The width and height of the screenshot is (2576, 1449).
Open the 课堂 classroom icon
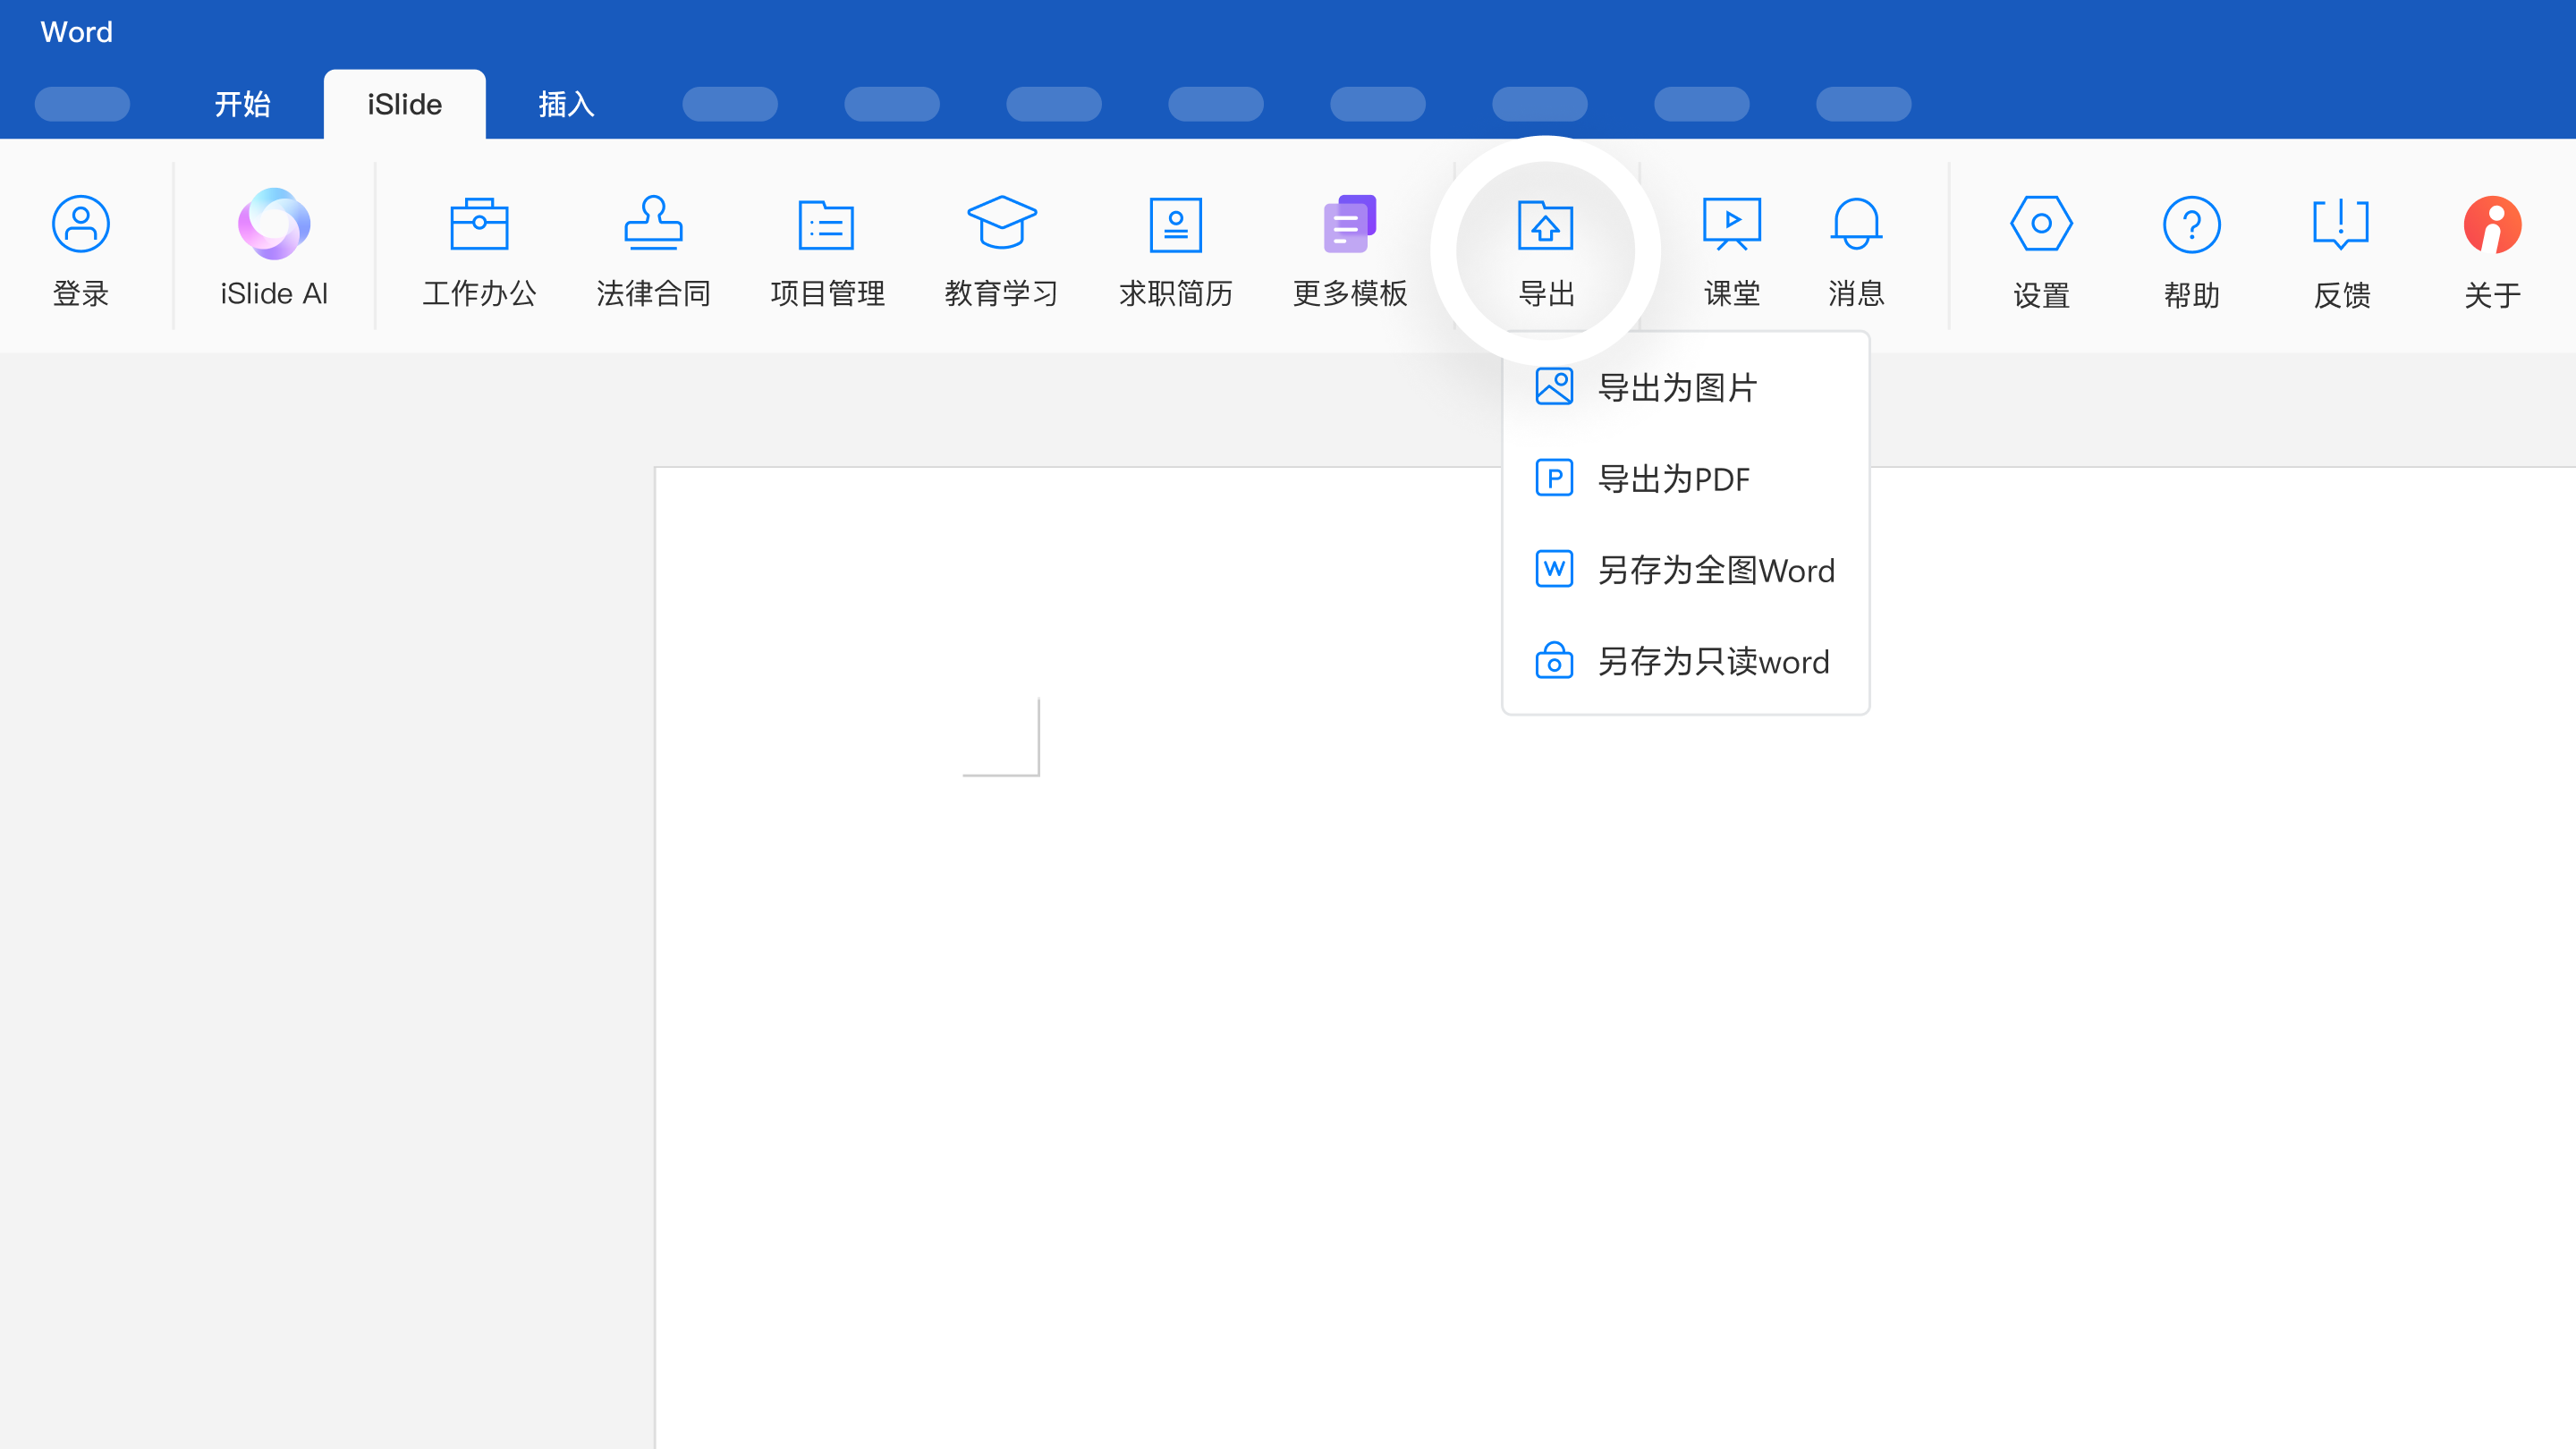click(1732, 250)
